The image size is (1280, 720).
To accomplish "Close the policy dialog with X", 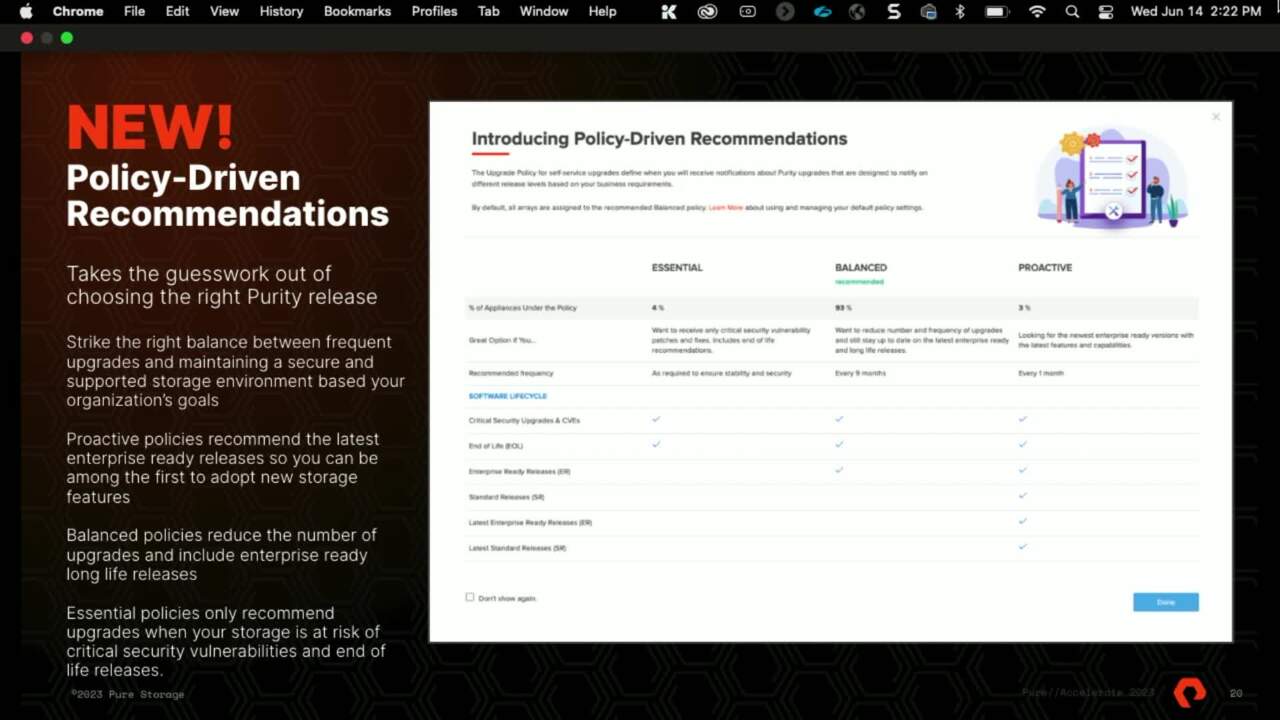I will pos(1216,117).
